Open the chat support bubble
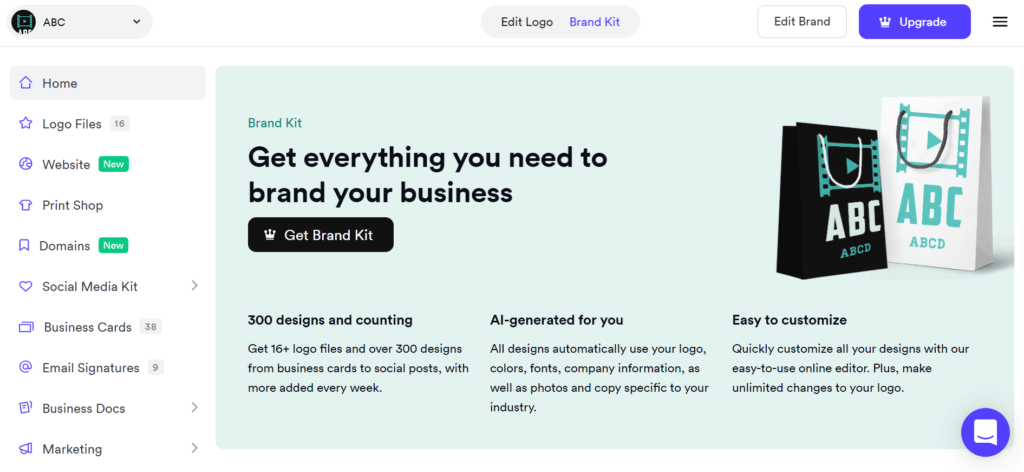Viewport: 1024px width, 472px height. [985, 432]
